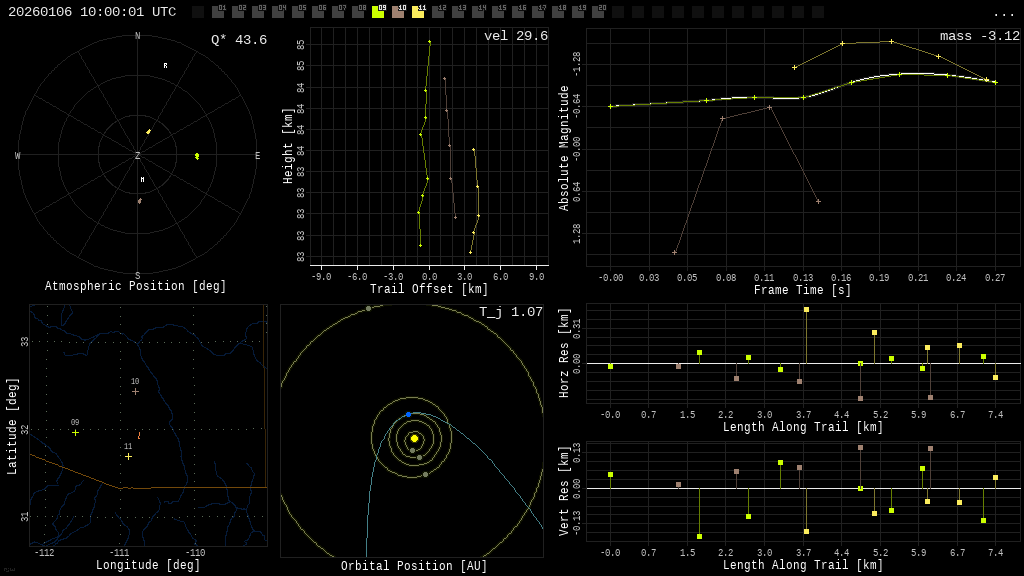Viewport: 1024px width, 576px height.
Task: Click the yellow Sun in orbital plot
Action: (414, 438)
